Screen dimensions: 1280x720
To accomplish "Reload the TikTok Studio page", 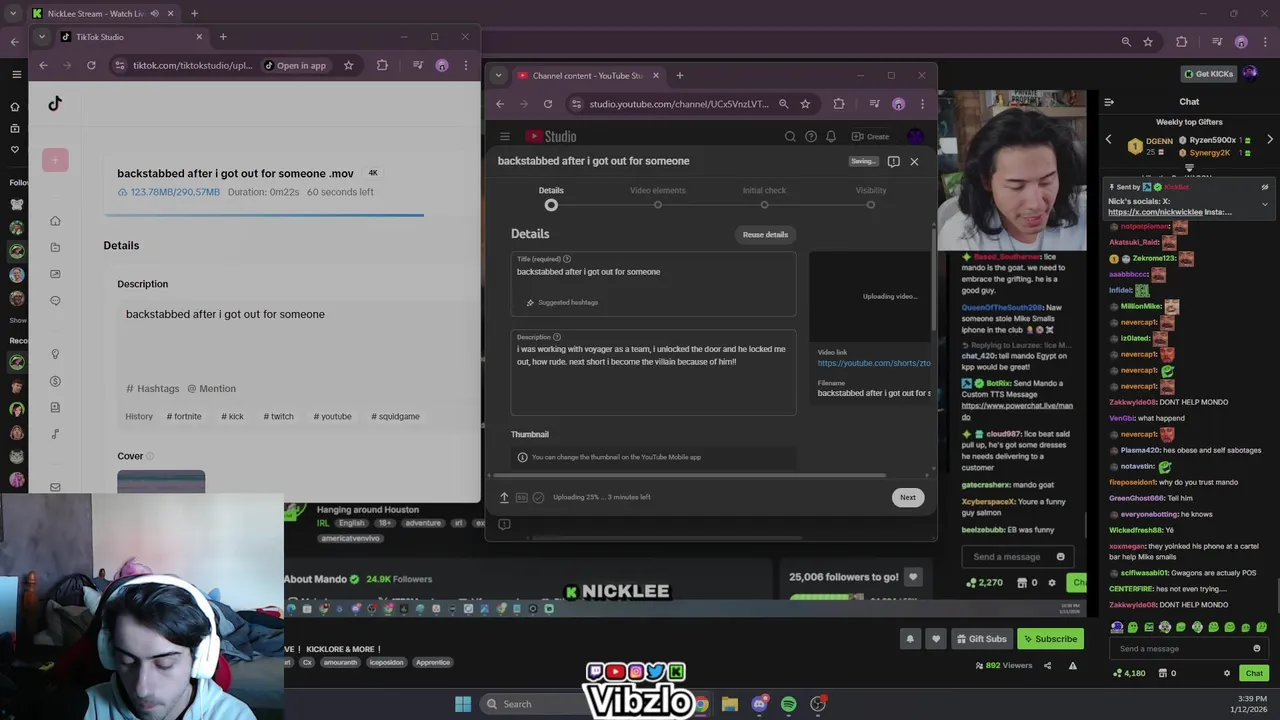I will 91,65.
